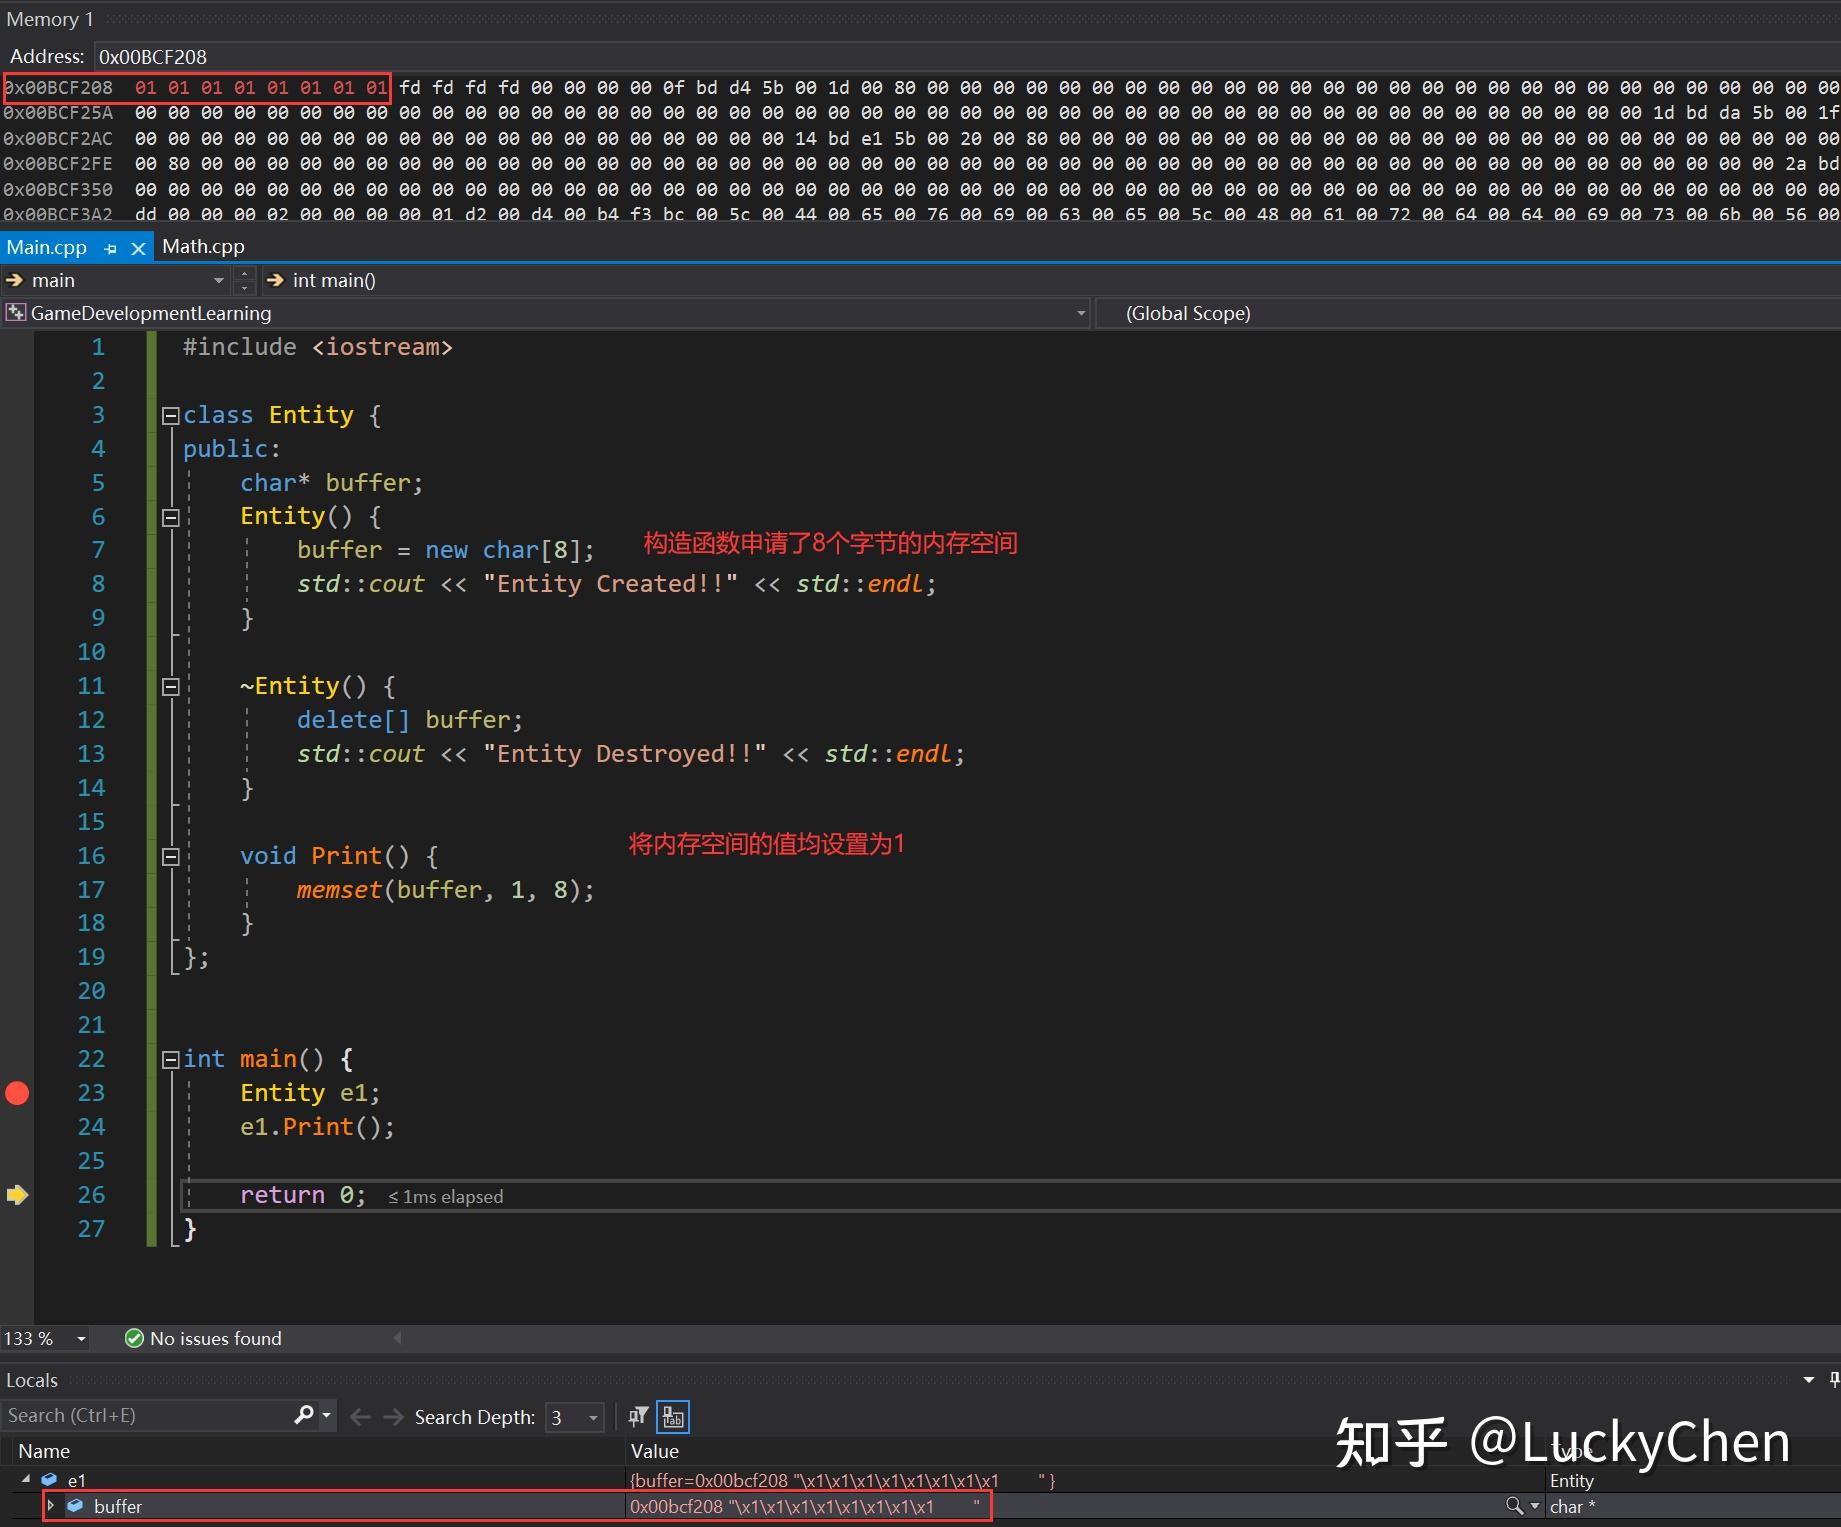This screenshot has height=1527, width=1841.
Task: Toggle tabular value display in Locals toolbar
Action: 672,1417
